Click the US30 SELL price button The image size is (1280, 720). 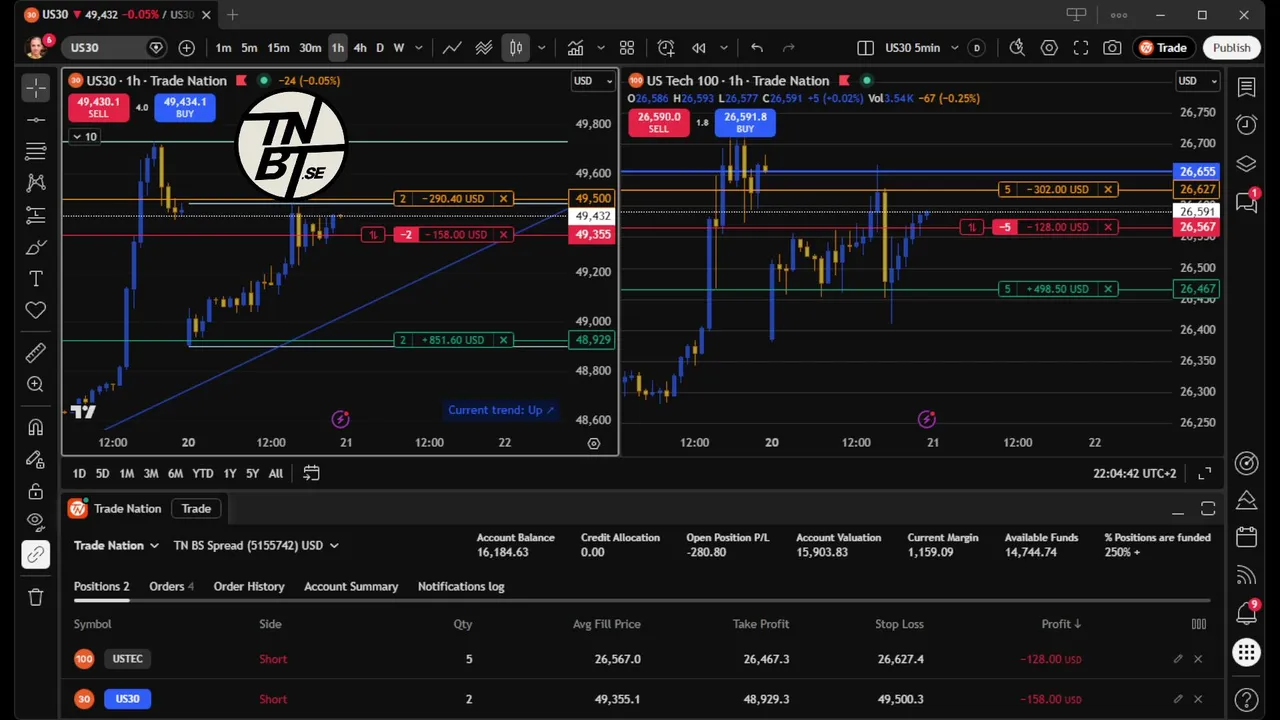(x=98, y=107)
